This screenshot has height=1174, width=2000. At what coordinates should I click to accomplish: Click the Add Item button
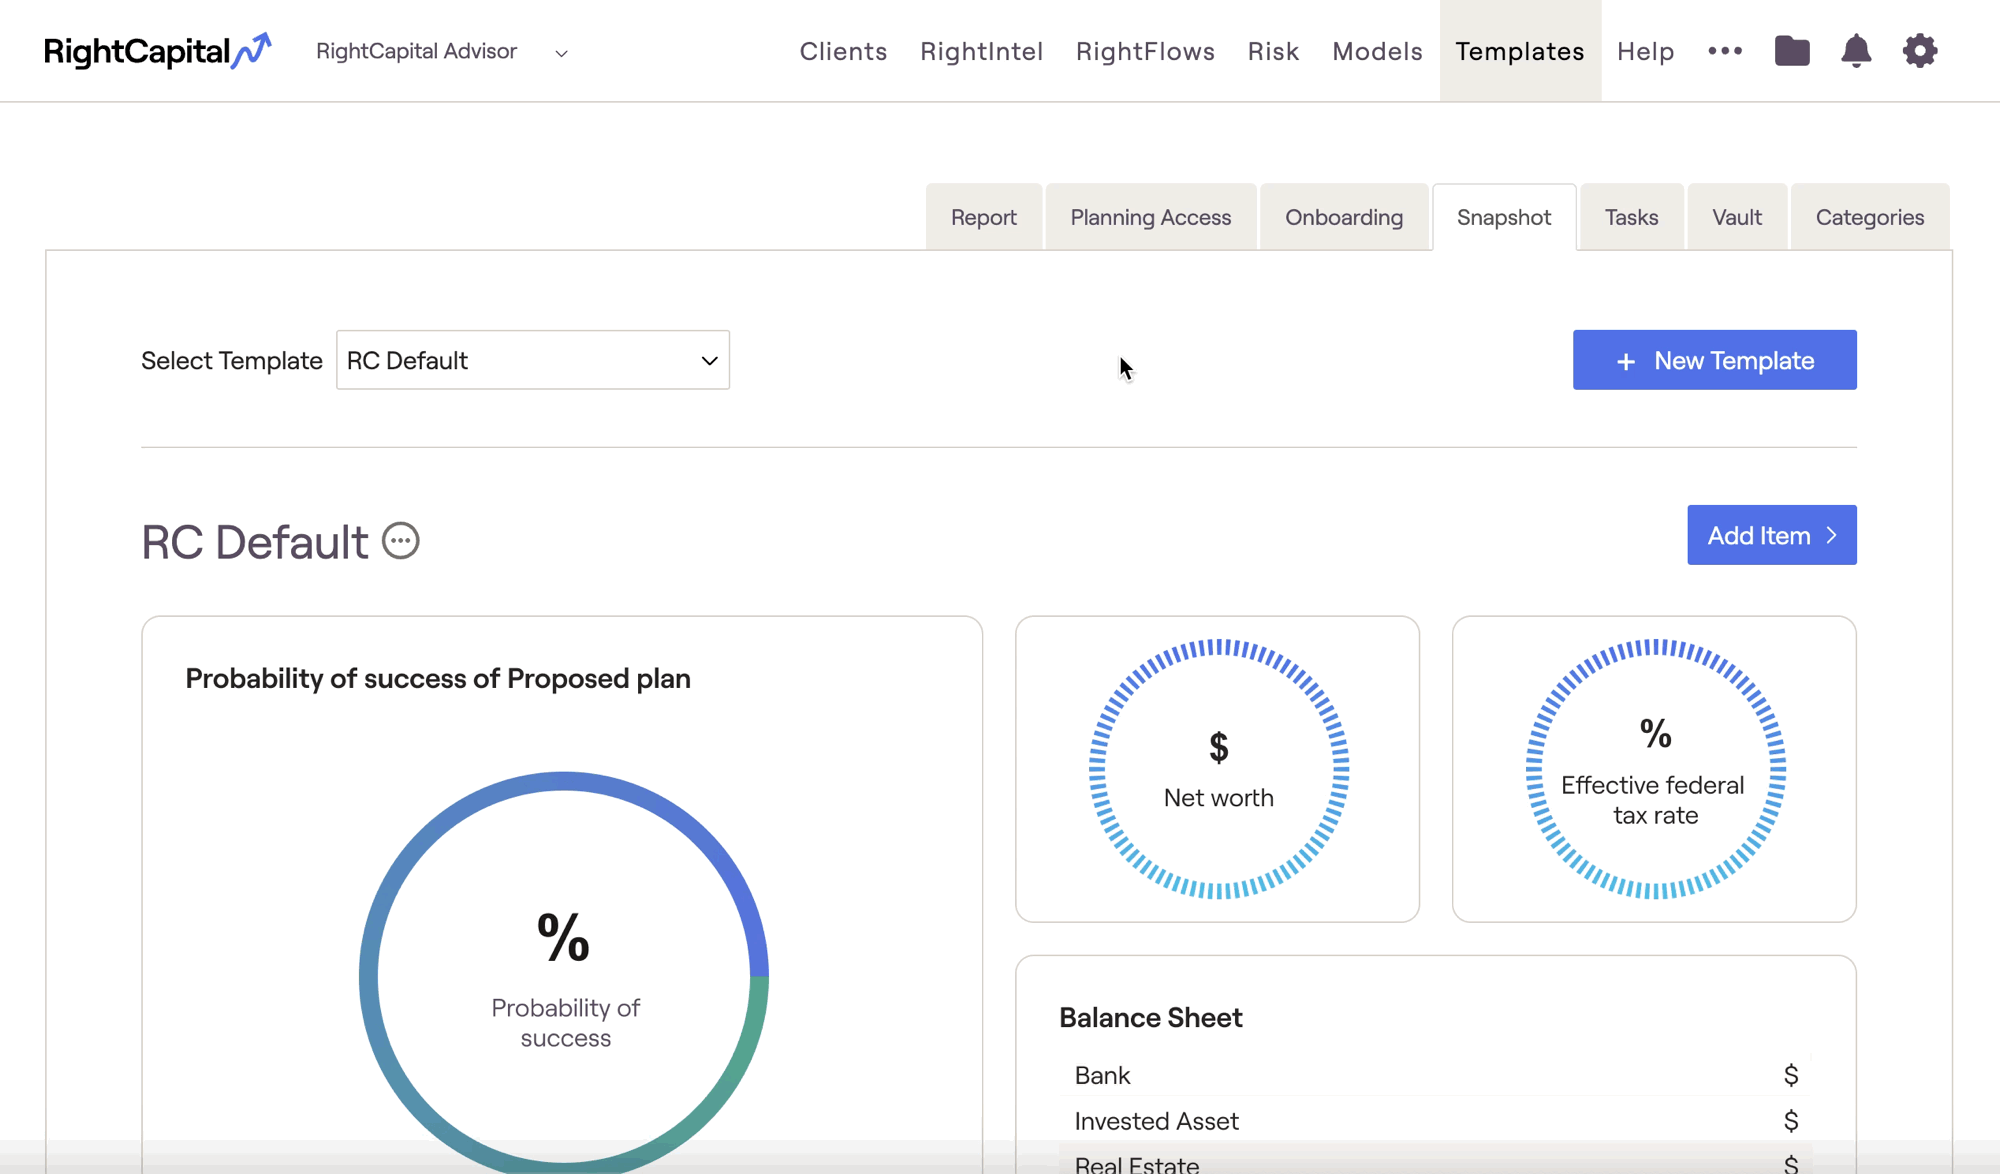(x=1772, y=535)
